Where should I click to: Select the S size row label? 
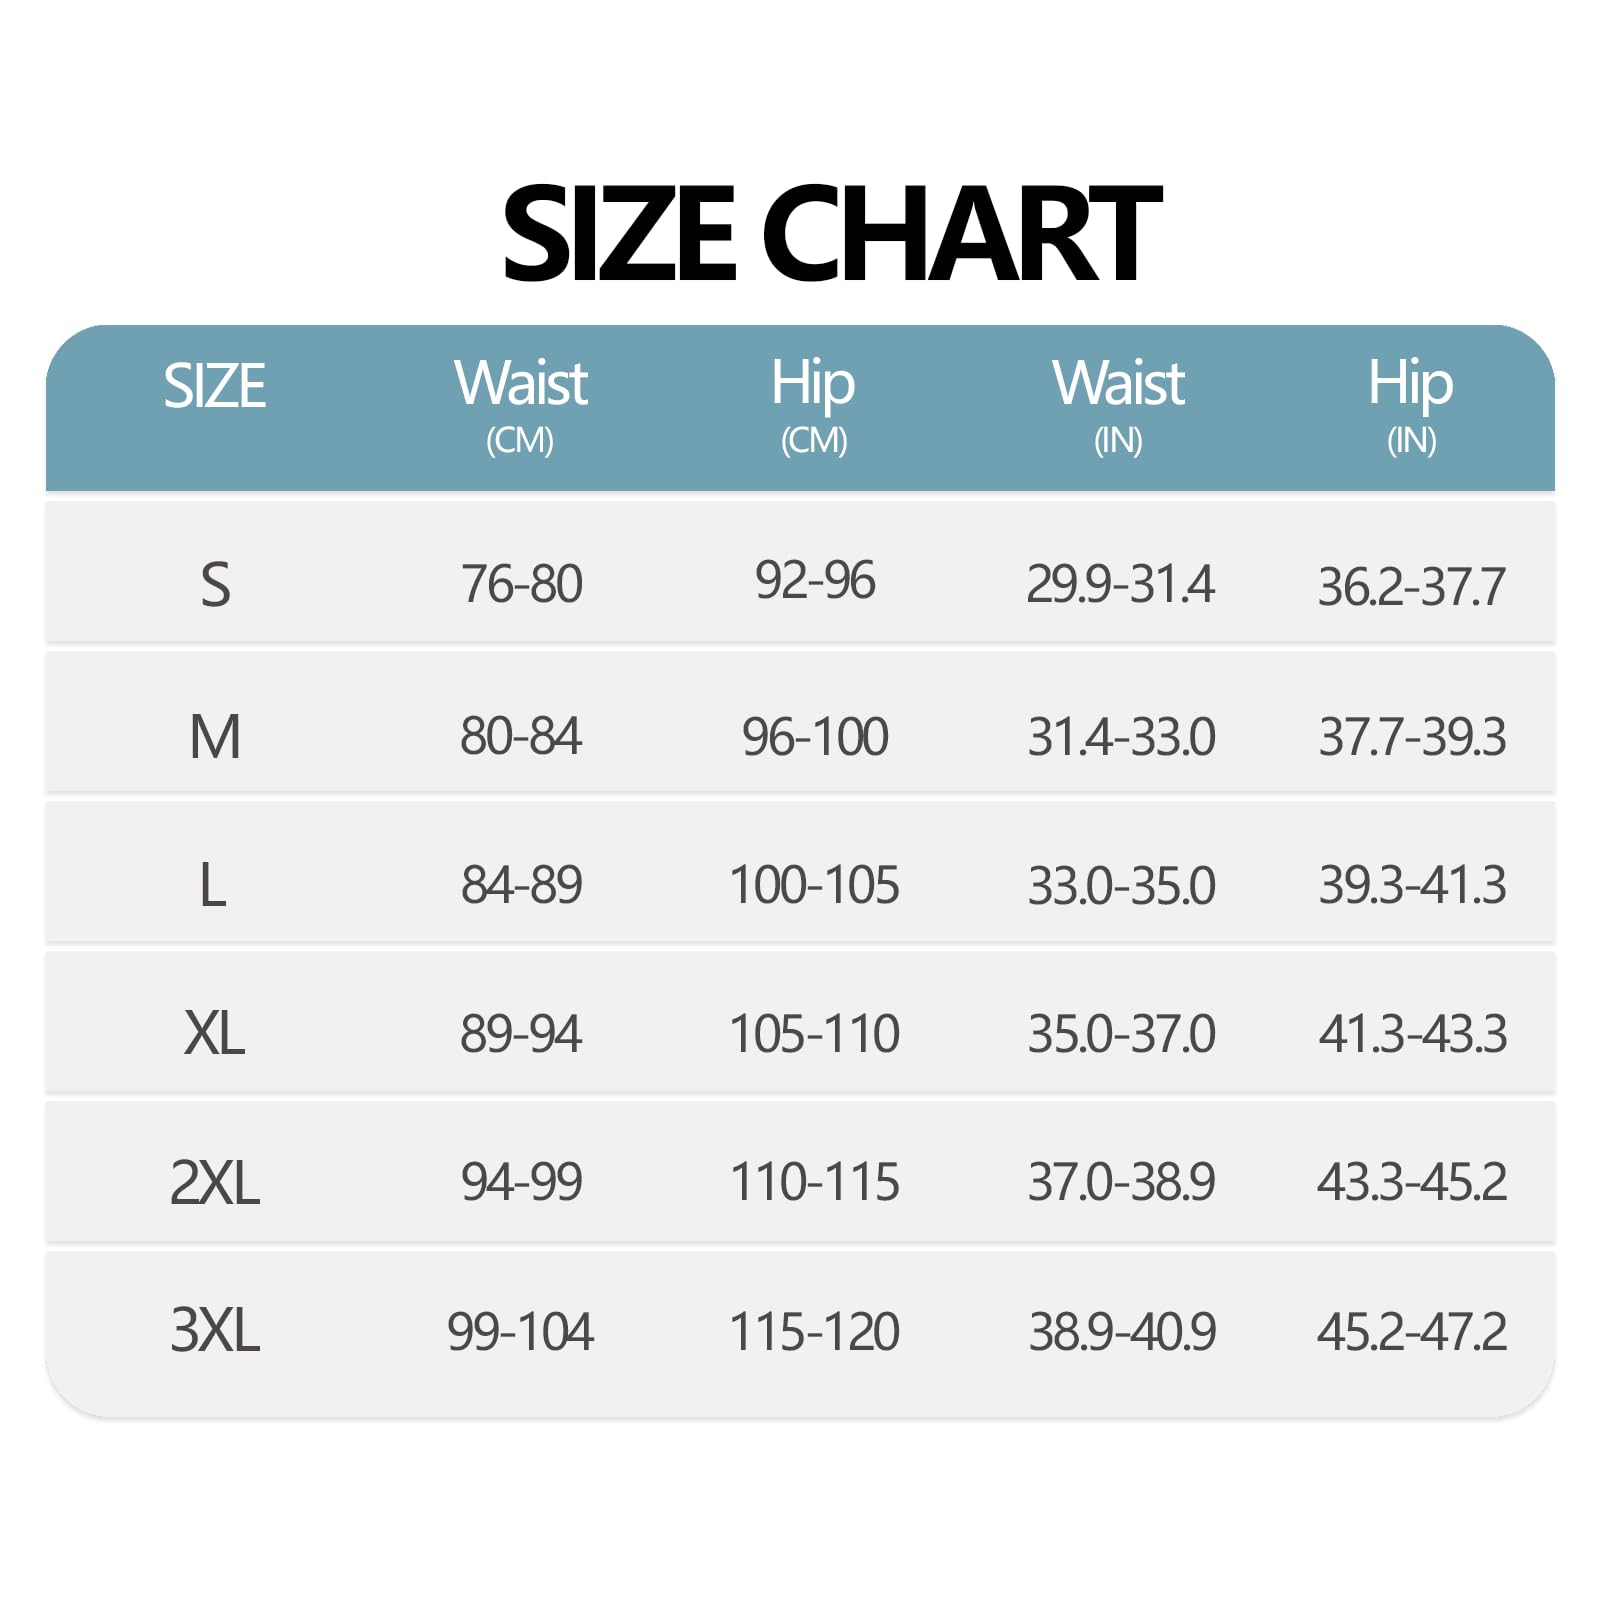pyautogui.click(x=215, y=585)
